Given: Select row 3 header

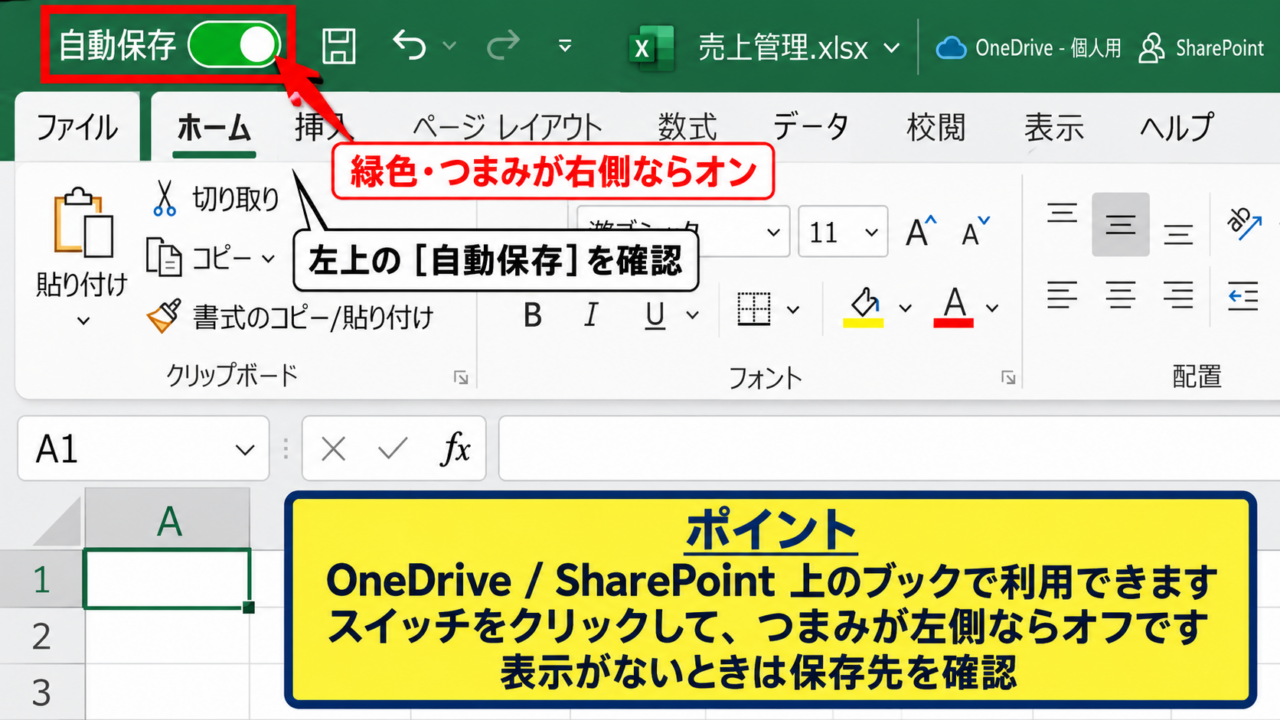Looking at the screenshot, I should [x=42, y=692].
